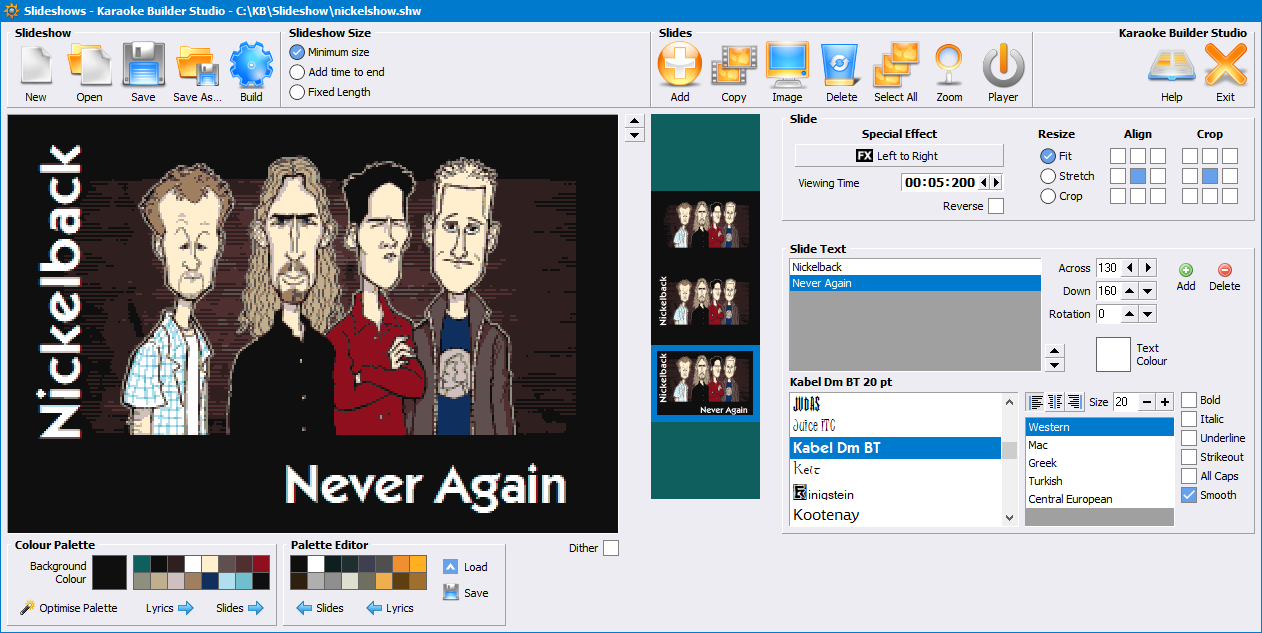Image resolution: width=1262 pixels, height=633 pixels.
Task: Choose Central European script
Action: [x=1099, y=499]
